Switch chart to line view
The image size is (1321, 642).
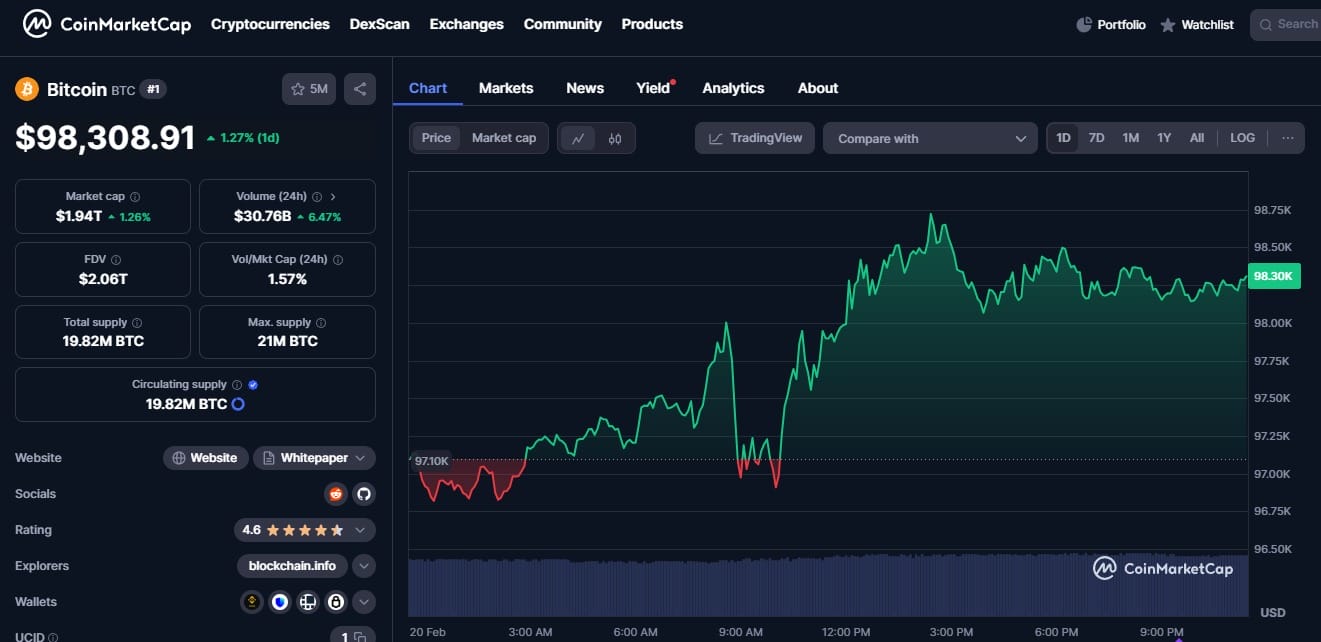point(578,138)
